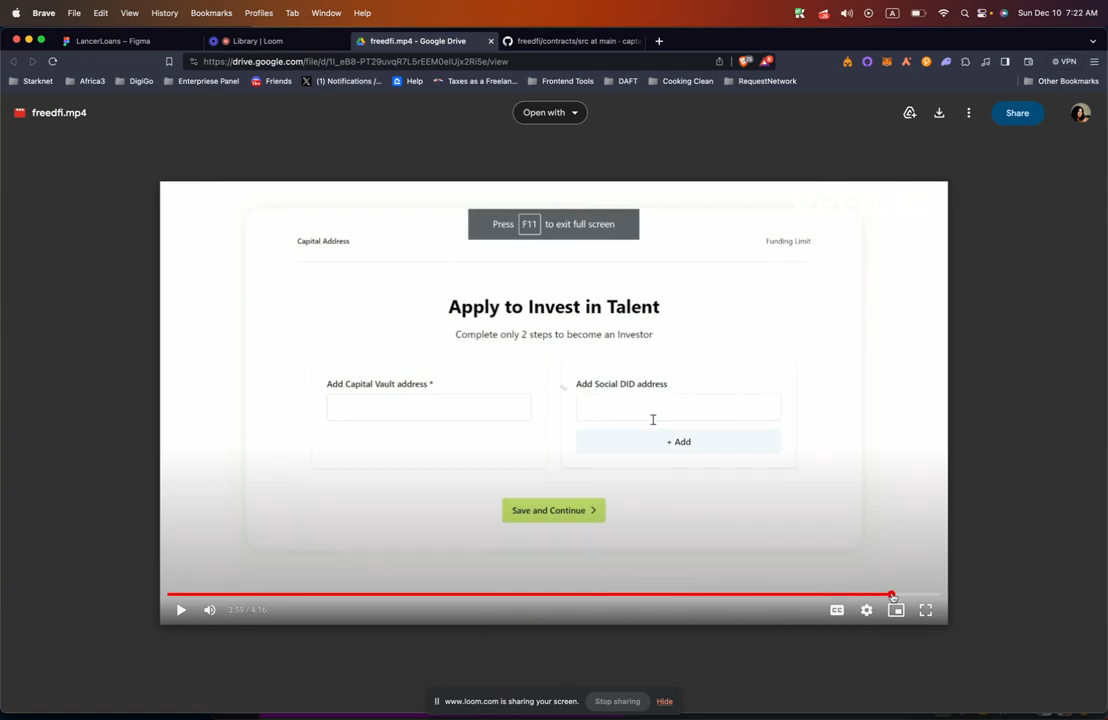Open the Starknet bookmarks folder
The width and height of the screenshot is (1108, 720).
(x=30, y=81)
